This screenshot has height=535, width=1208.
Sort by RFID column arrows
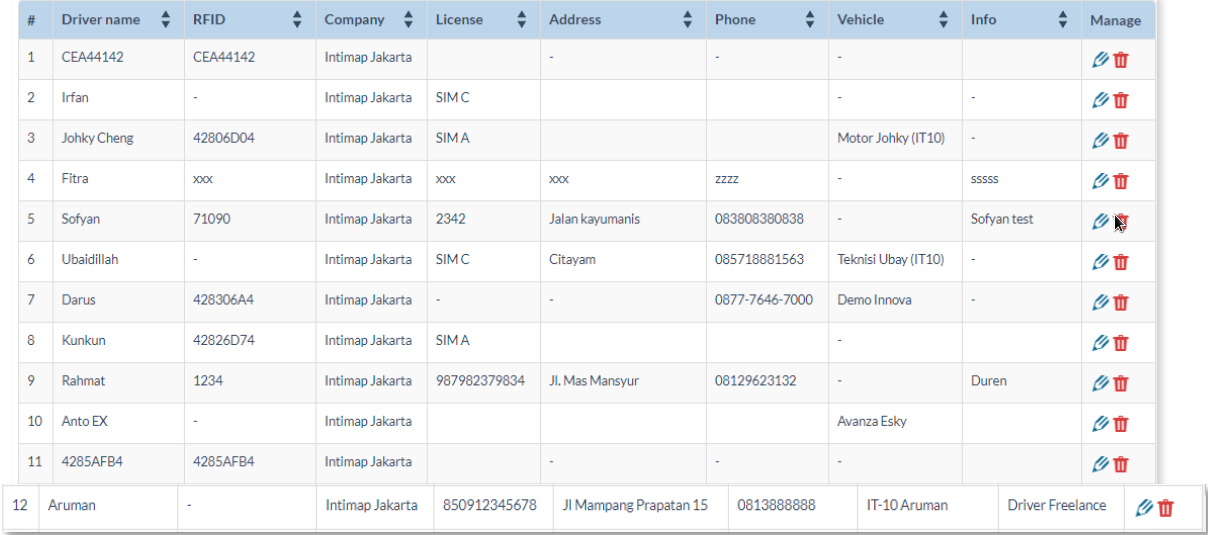point(297,20)
